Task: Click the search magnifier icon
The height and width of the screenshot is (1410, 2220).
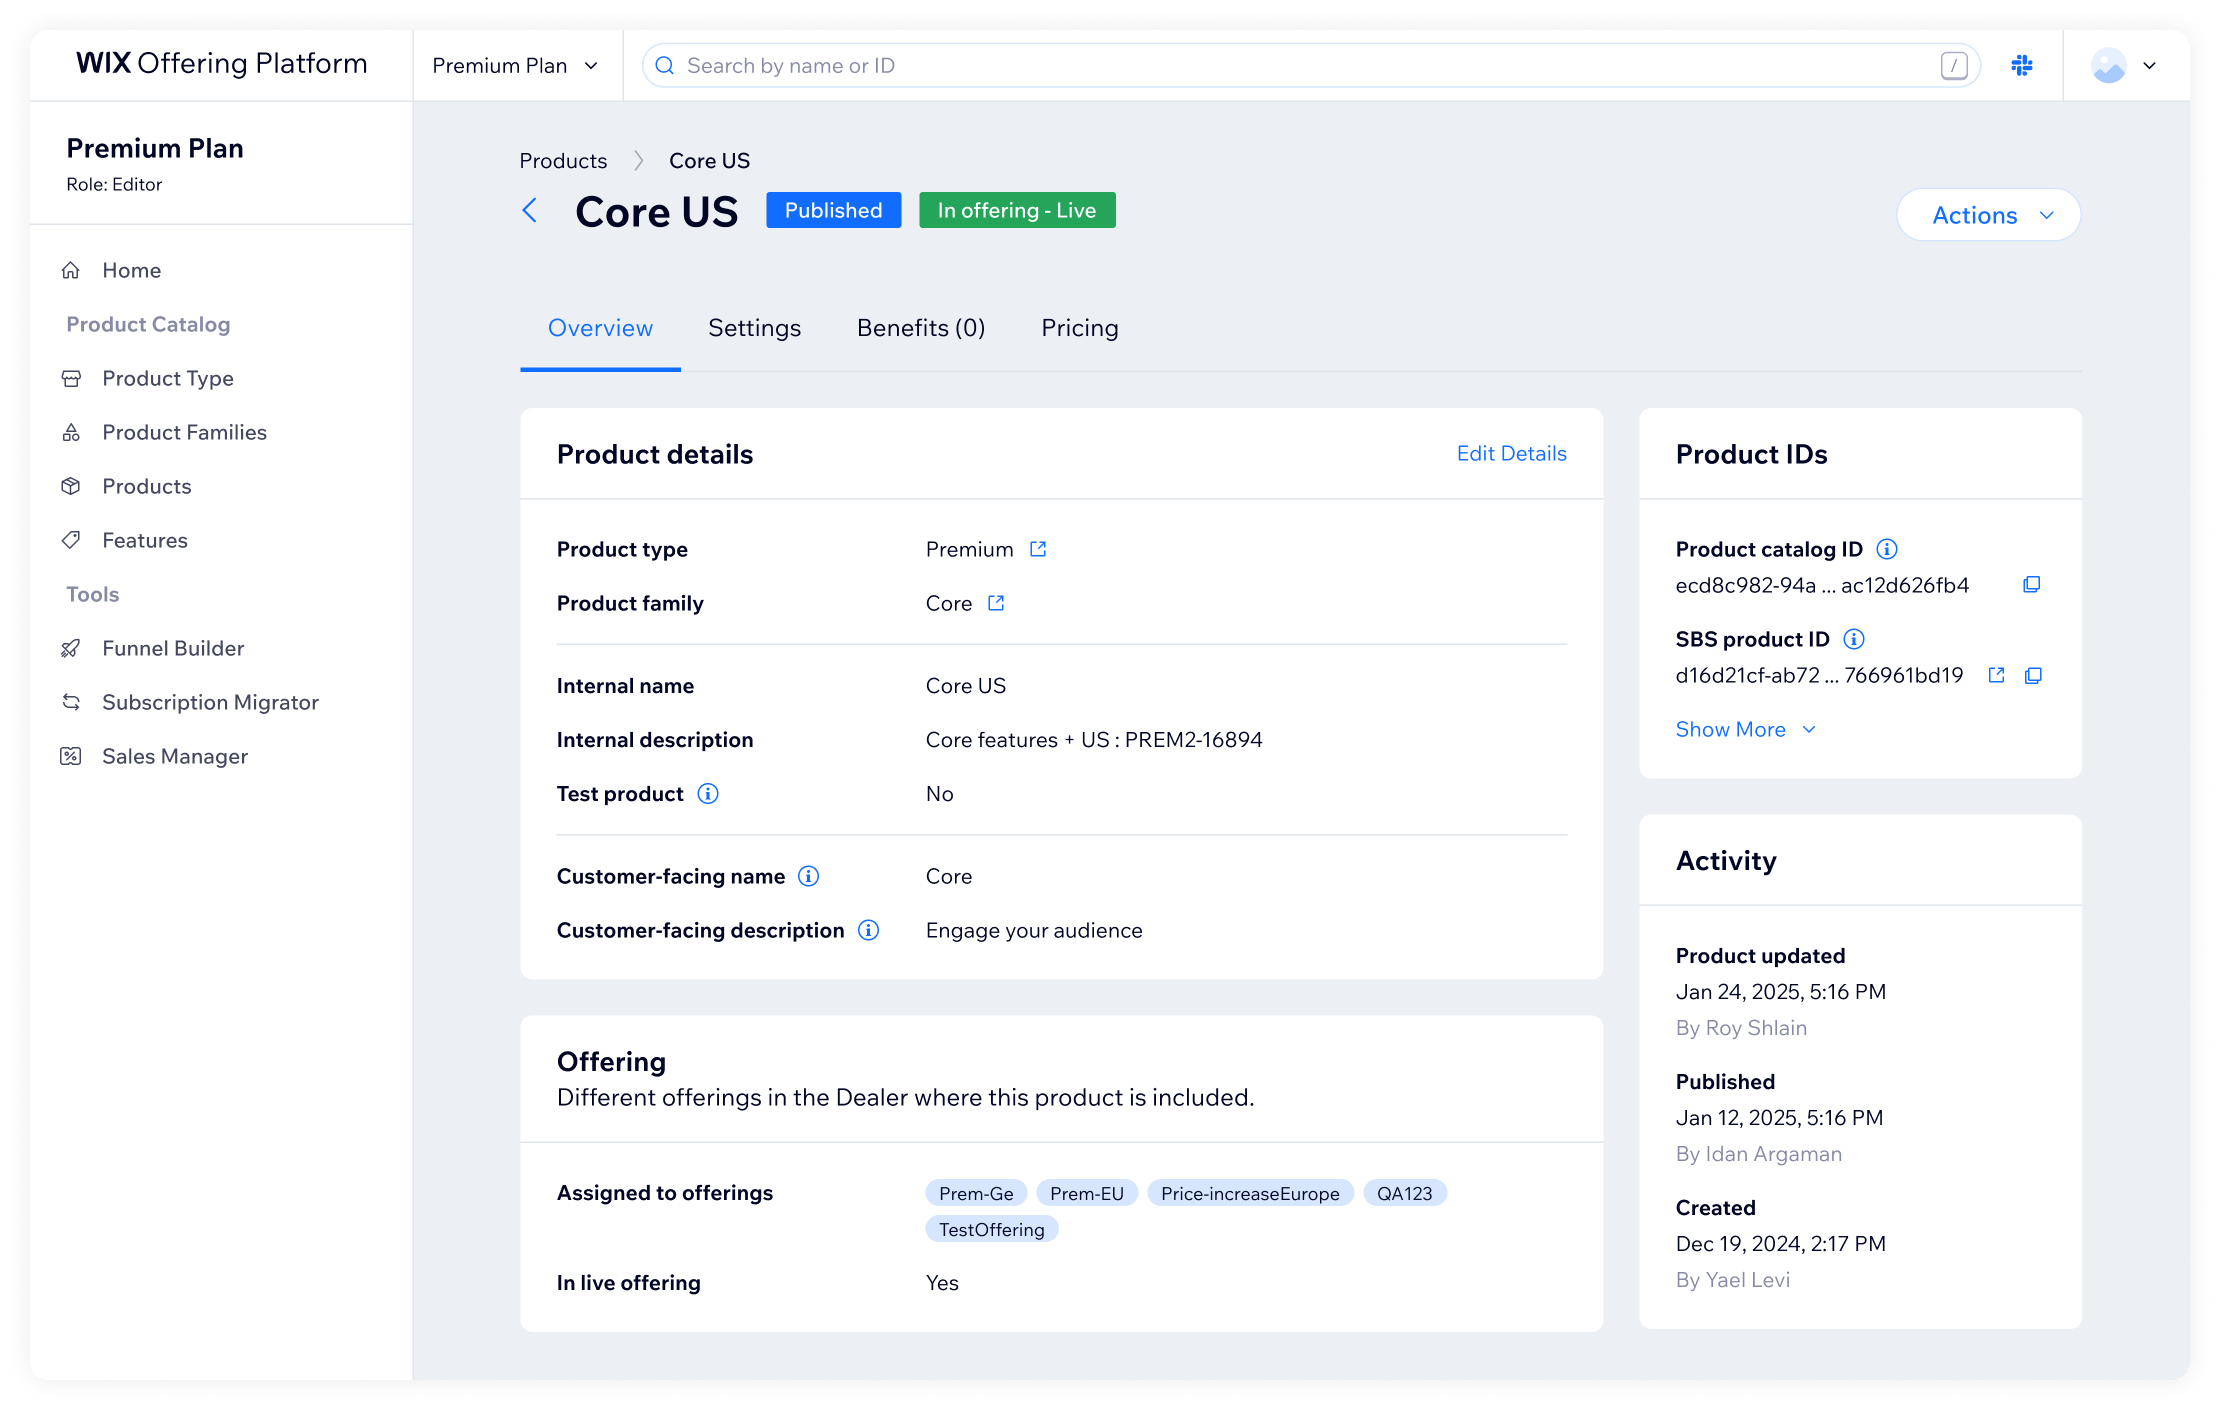Action: point(664,65)
